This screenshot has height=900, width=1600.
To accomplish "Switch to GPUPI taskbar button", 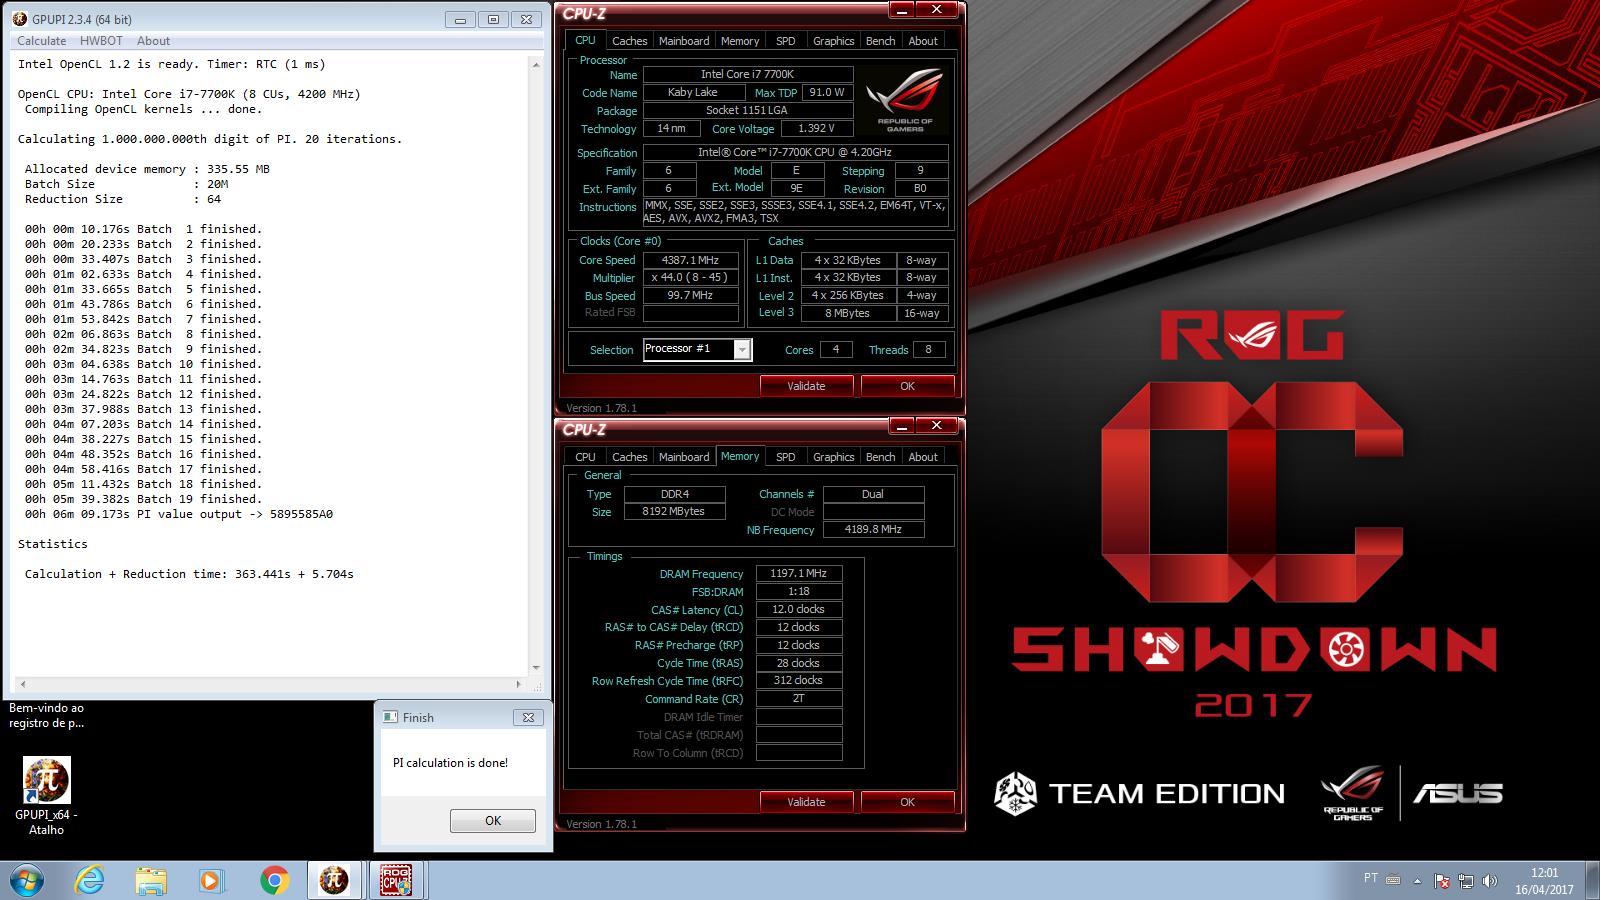I will coord(334,880).
